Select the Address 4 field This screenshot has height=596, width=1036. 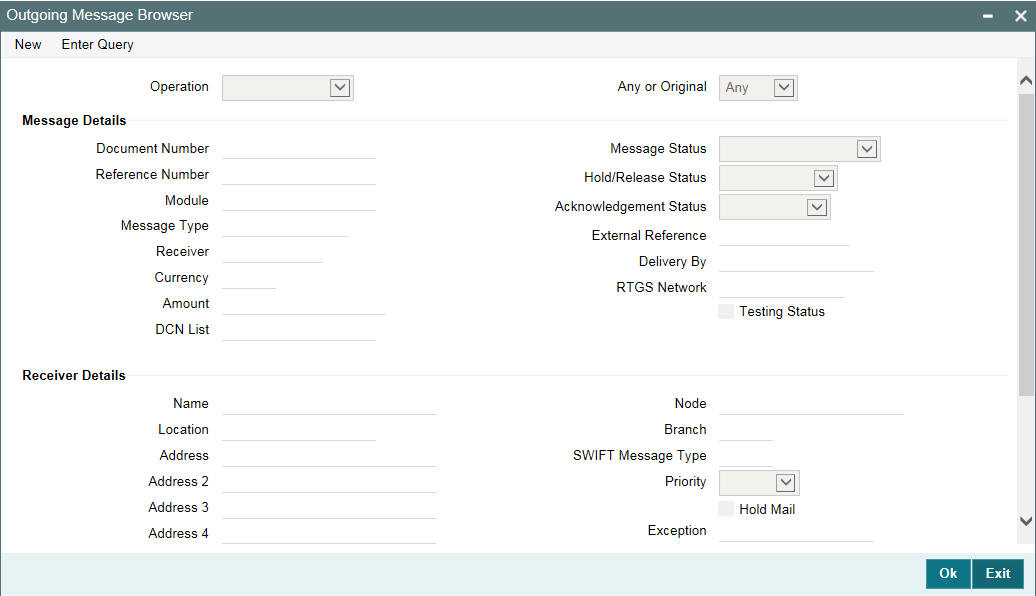(x=329, y=534)
